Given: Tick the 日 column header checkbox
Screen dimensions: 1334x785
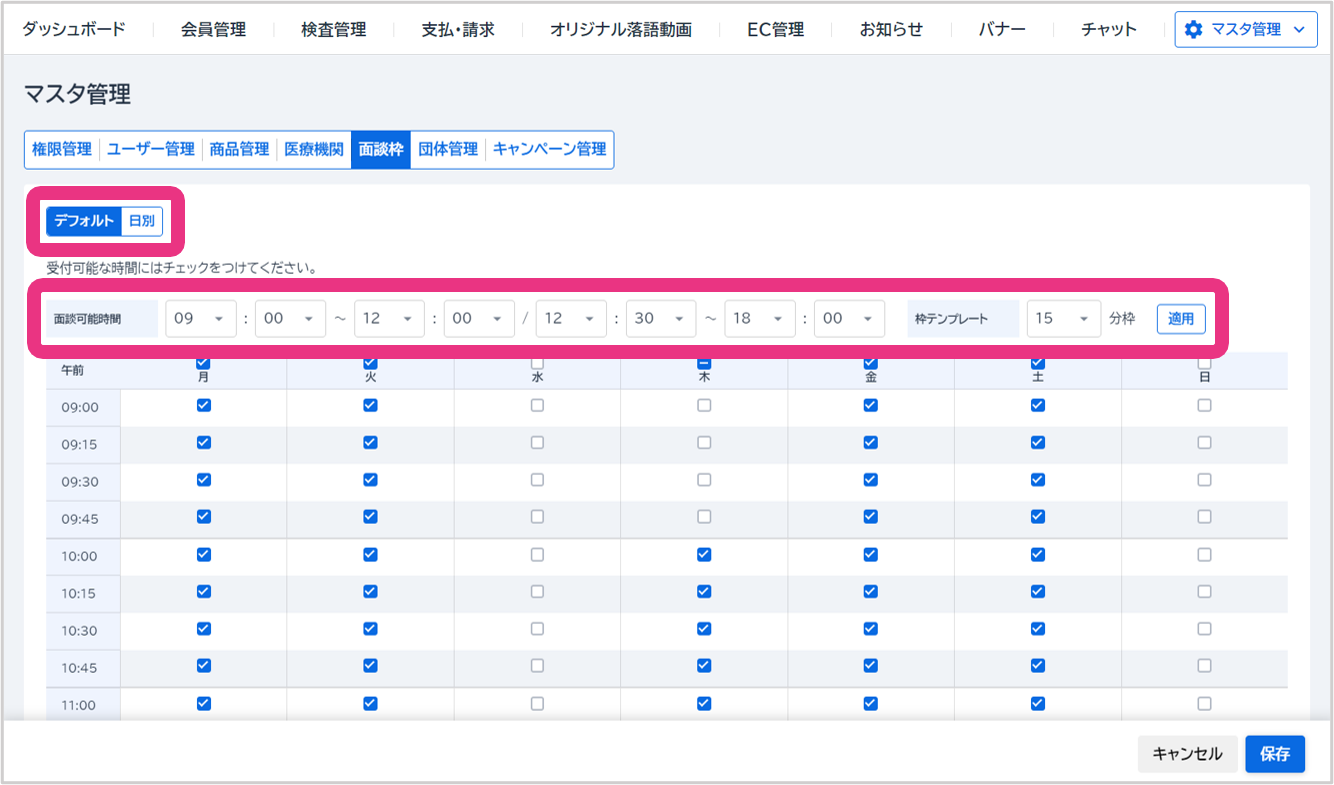Looking at the screenshot, I should (1204, 363).
